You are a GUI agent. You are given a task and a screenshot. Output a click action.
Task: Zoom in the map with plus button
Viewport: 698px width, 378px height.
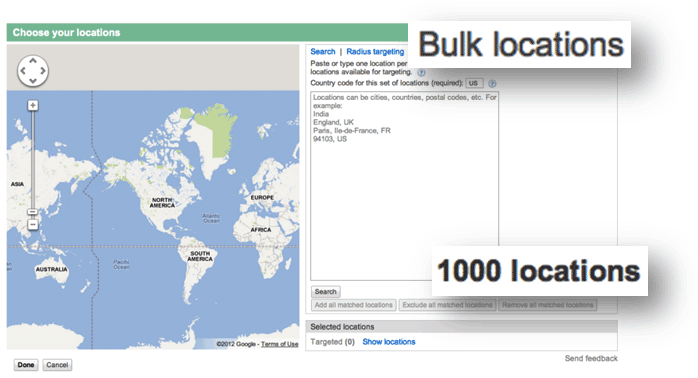click(x=32, y=105)
